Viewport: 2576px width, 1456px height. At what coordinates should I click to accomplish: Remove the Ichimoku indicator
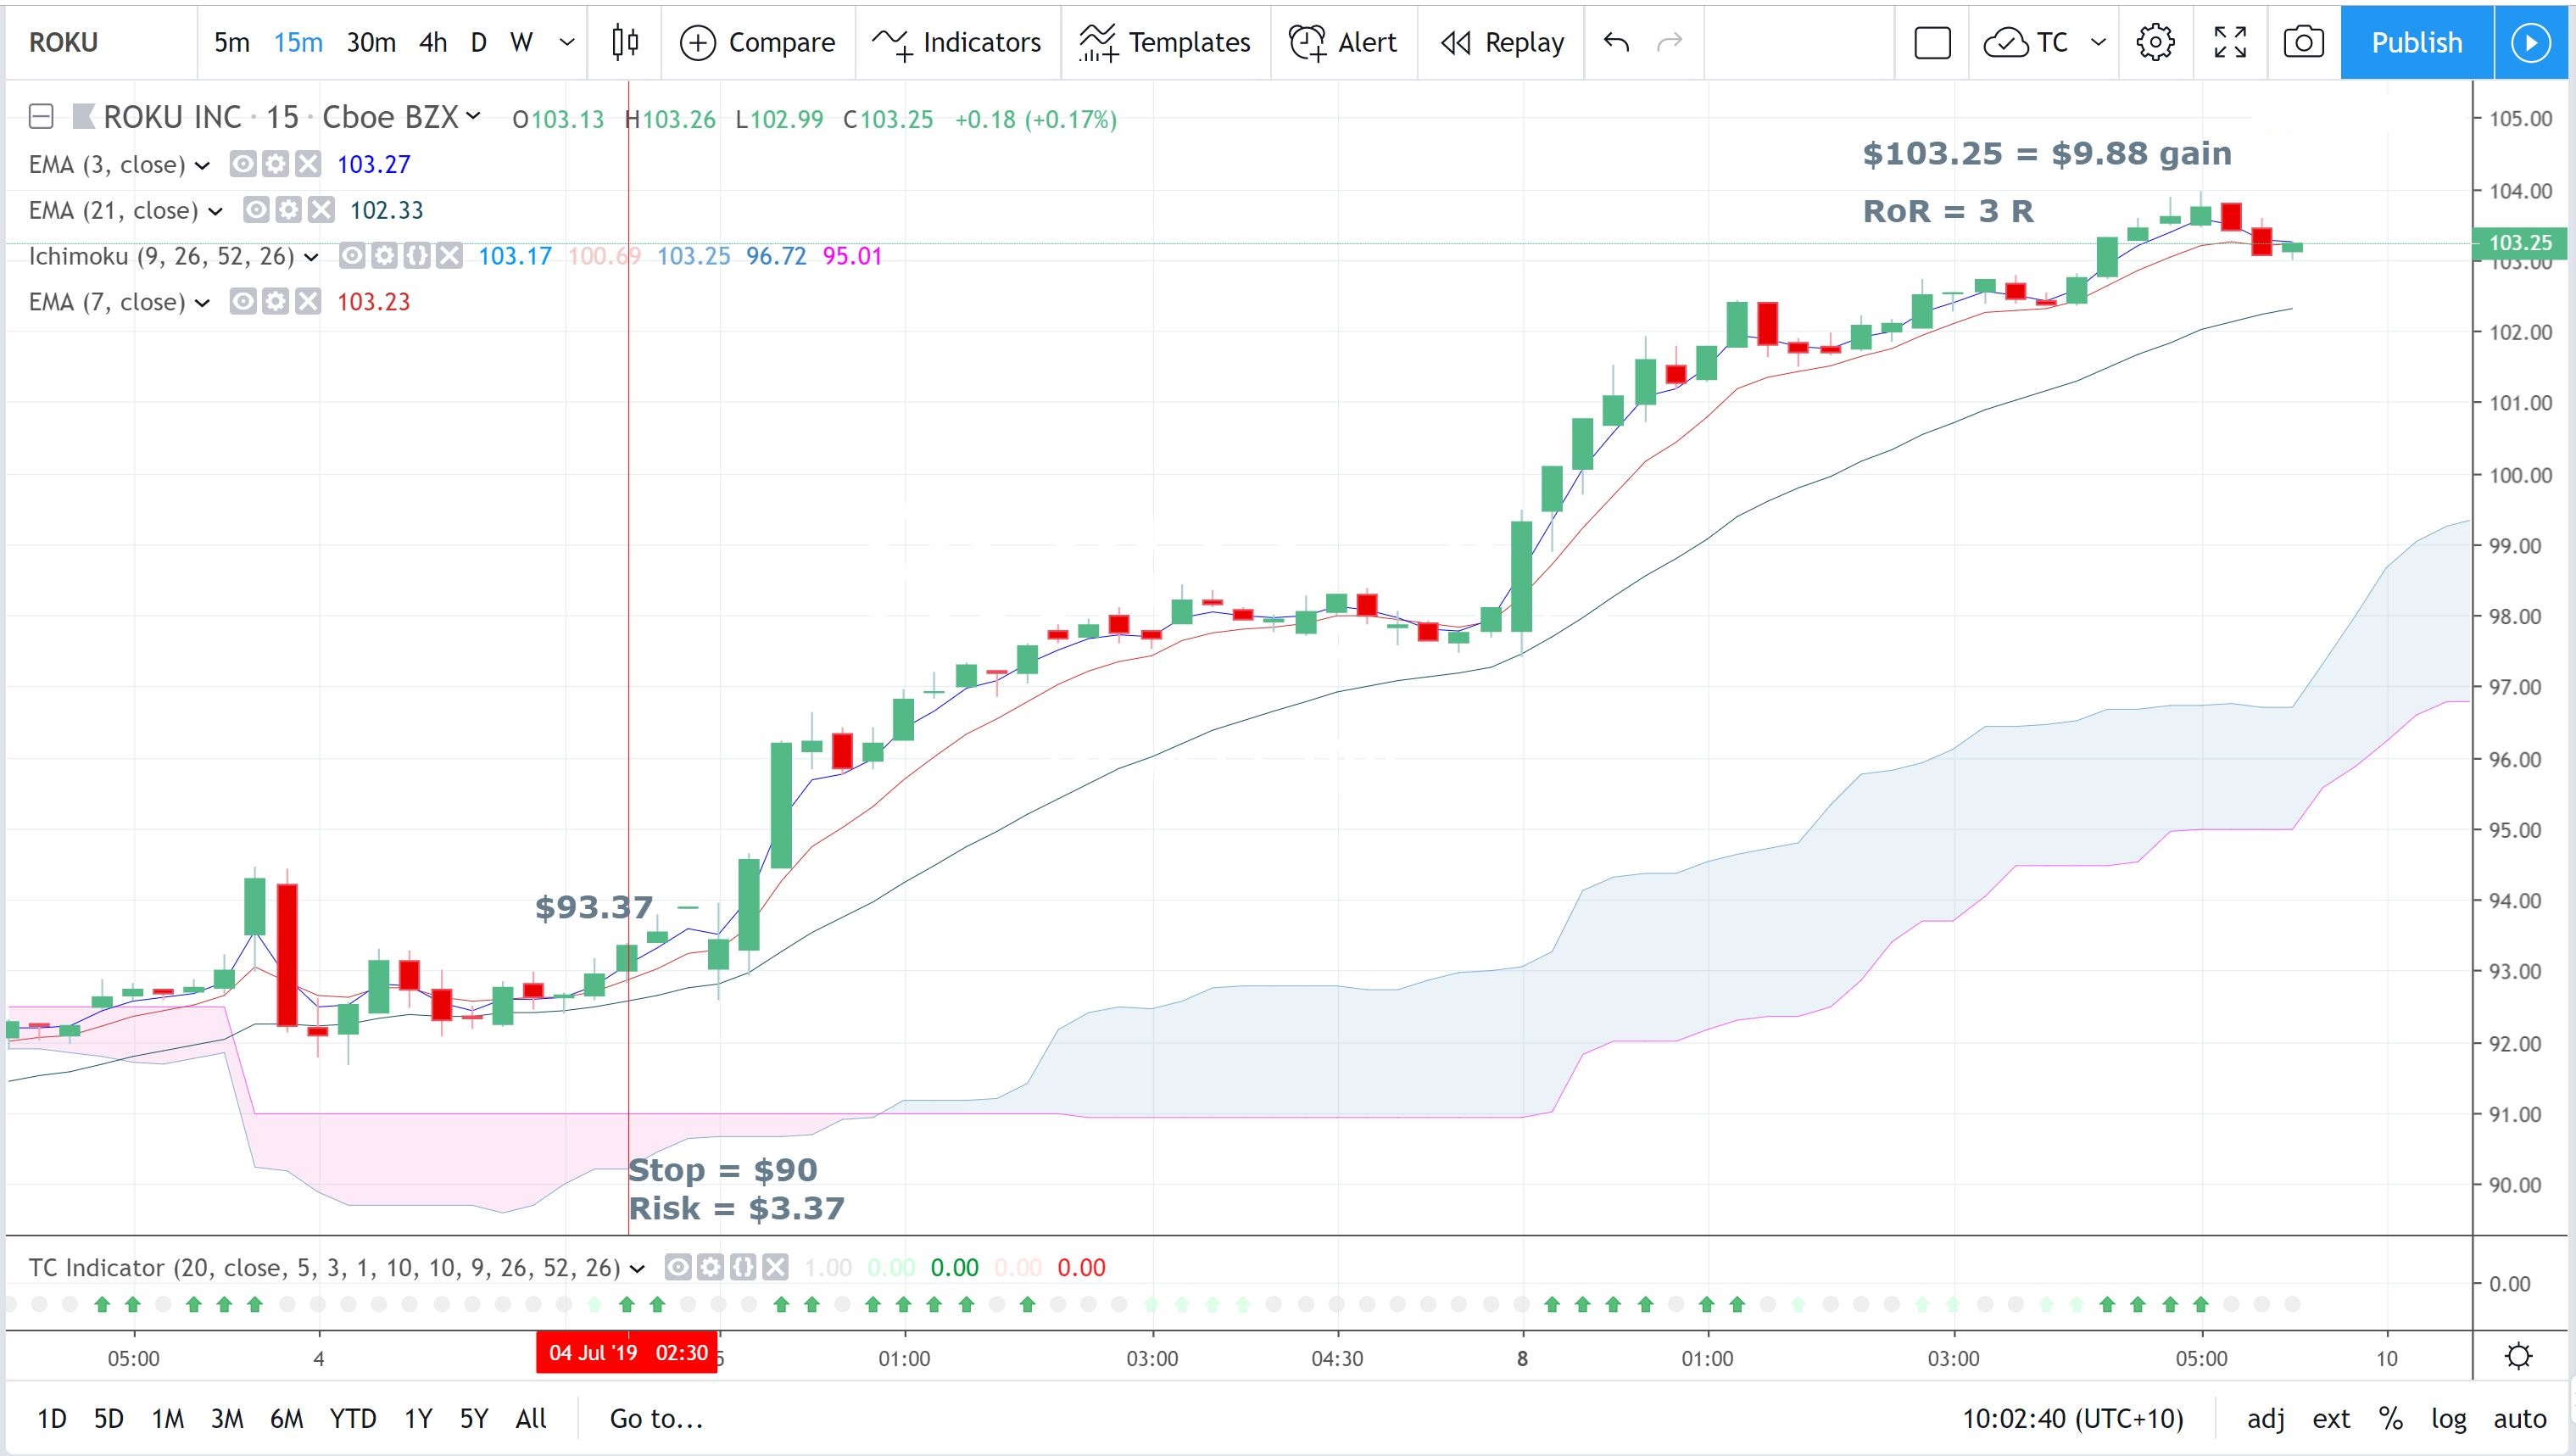449,256
